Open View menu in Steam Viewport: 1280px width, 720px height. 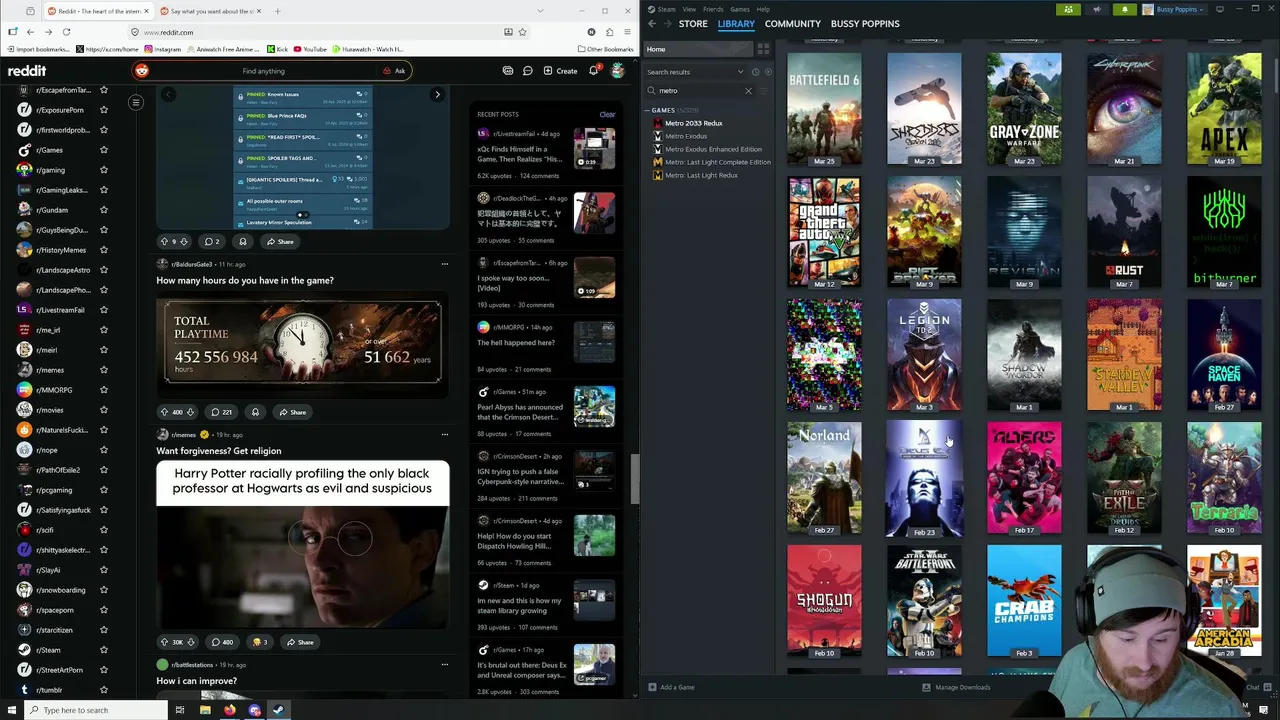point(690,9)
